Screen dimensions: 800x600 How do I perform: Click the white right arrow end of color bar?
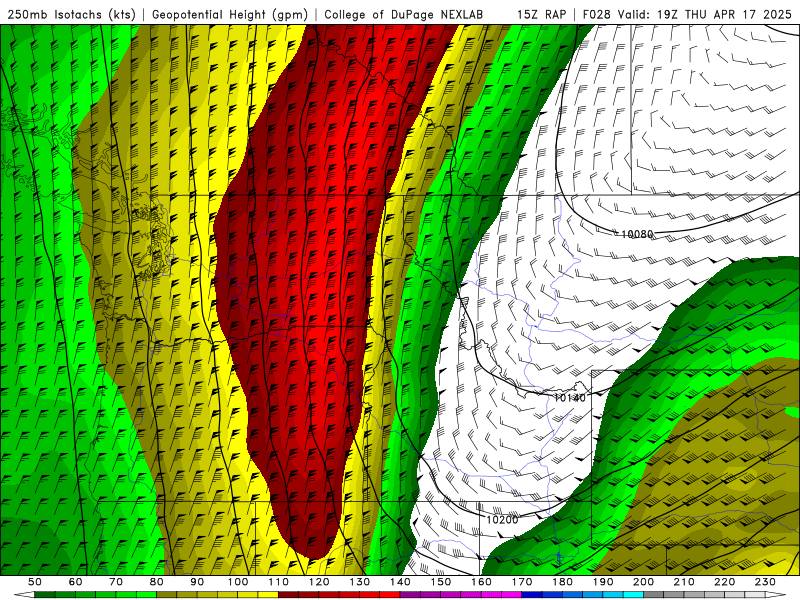pyautogui.click(x=776, y=594)
